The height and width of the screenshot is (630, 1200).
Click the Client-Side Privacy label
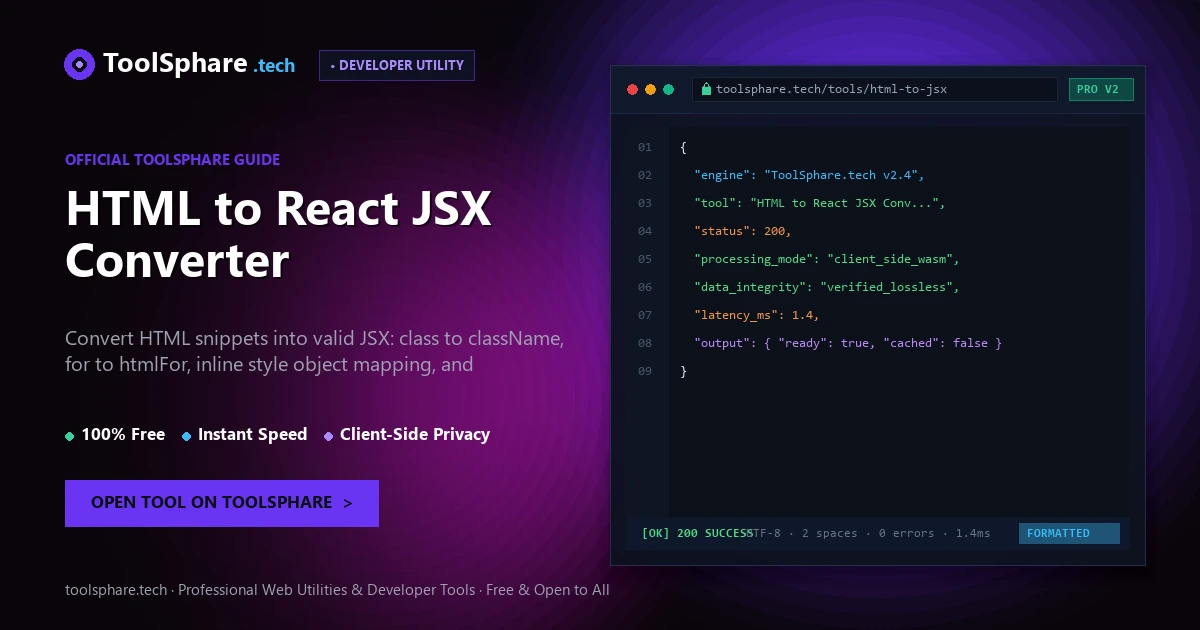coord(415,435)
